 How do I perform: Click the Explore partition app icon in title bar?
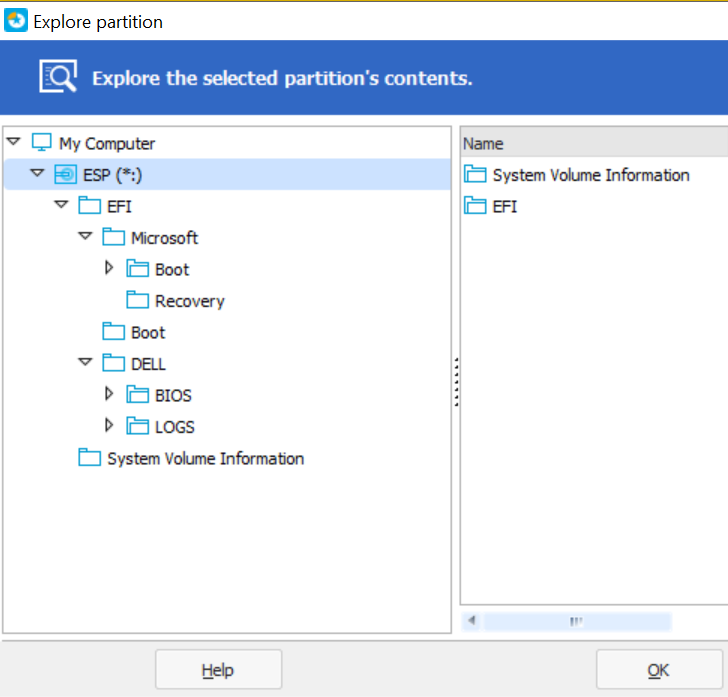pyautogui.click(x=16, y=20)
